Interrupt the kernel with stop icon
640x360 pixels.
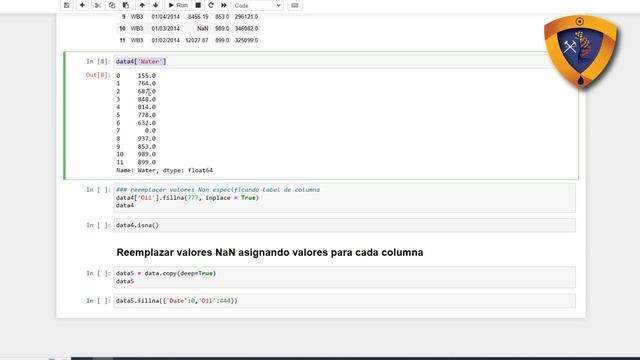pos(198,5)
